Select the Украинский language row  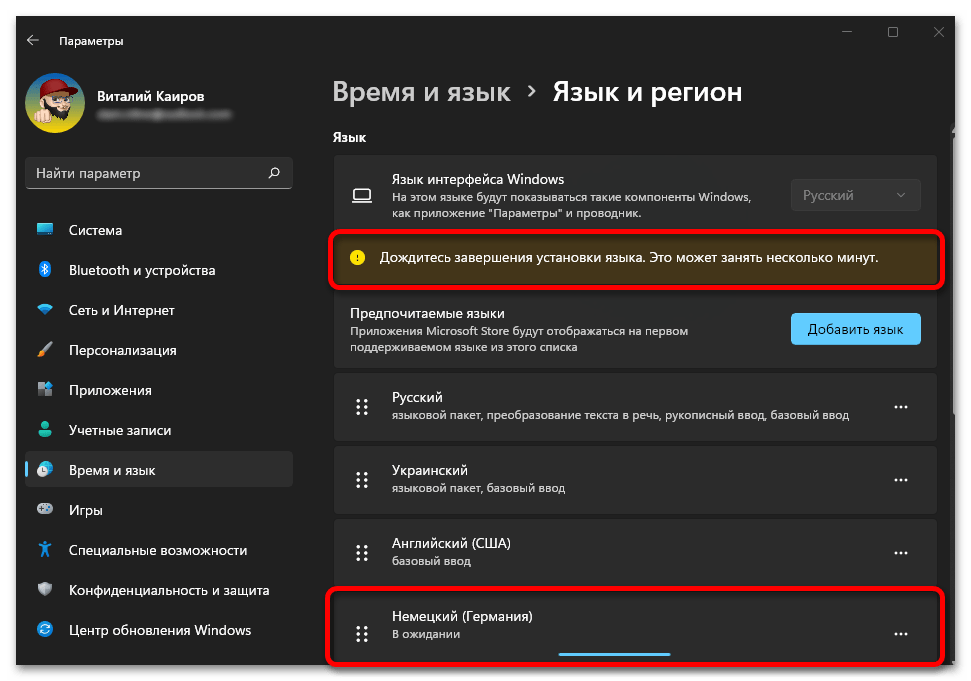click(635, 480)
